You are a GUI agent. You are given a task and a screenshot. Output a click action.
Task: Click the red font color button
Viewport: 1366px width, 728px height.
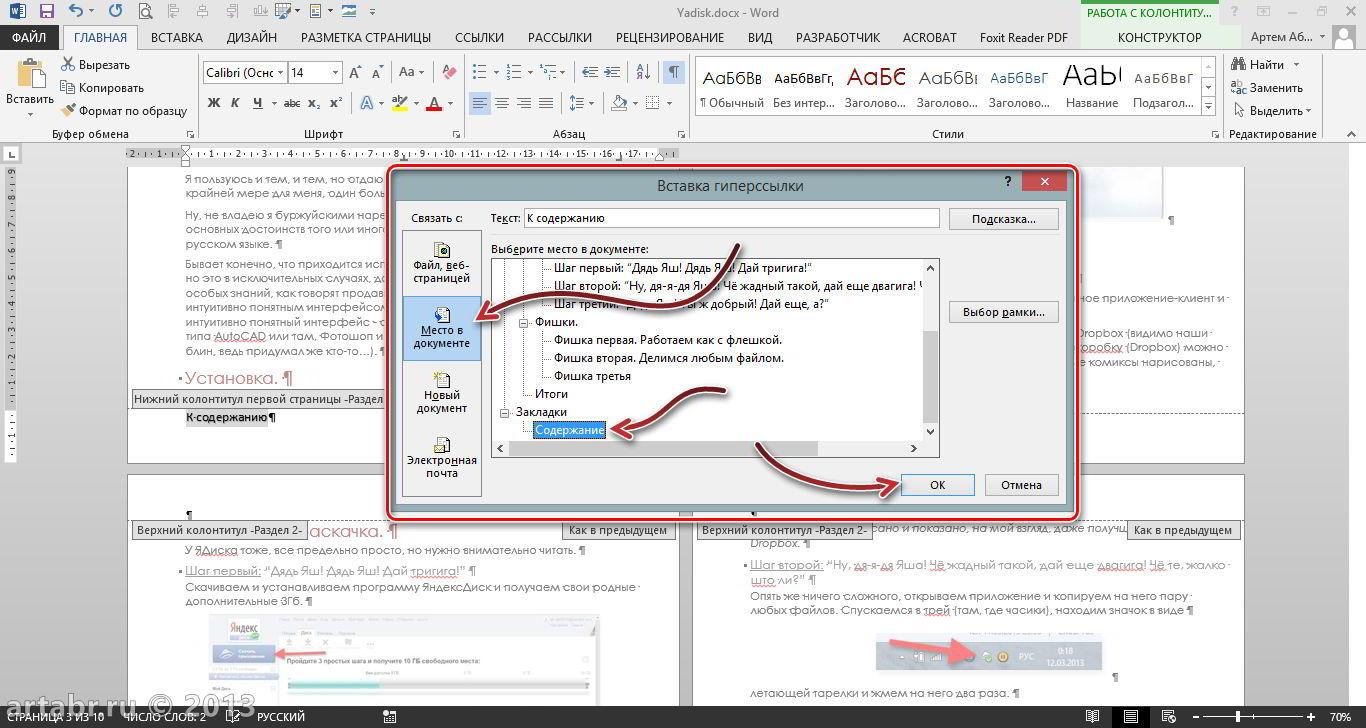(x=433, y=103)
